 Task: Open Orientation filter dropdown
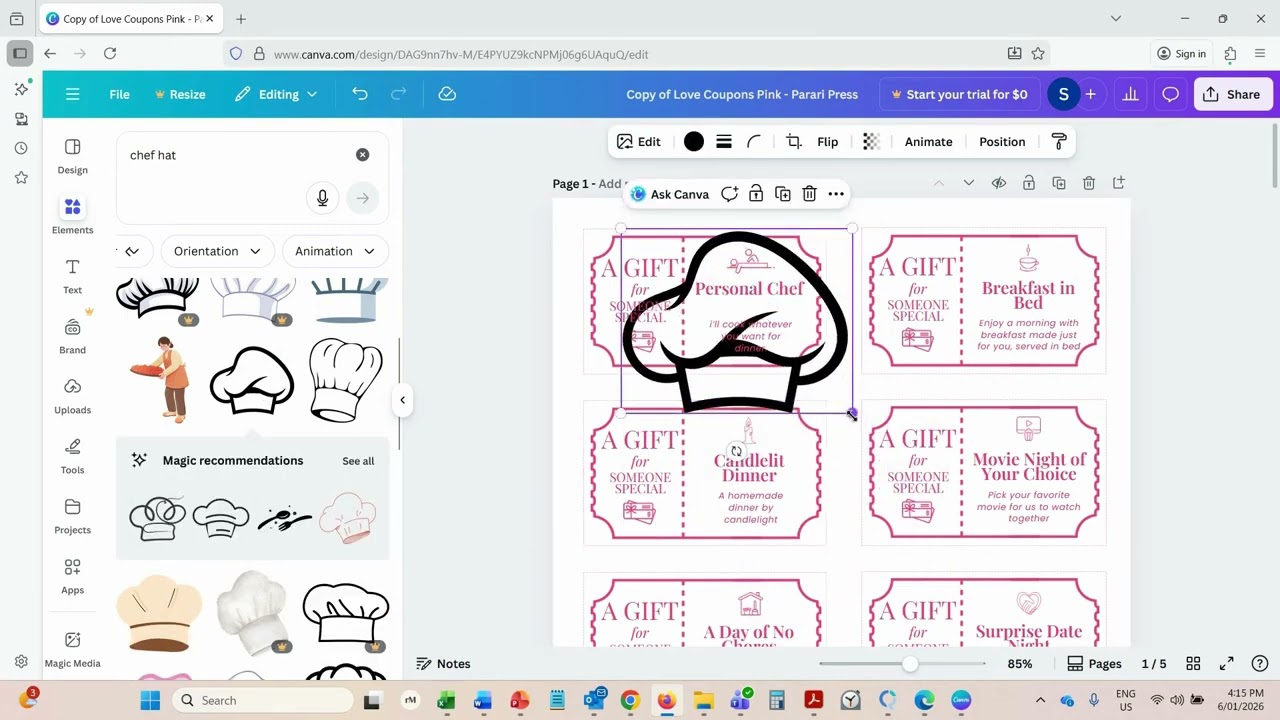217,251
